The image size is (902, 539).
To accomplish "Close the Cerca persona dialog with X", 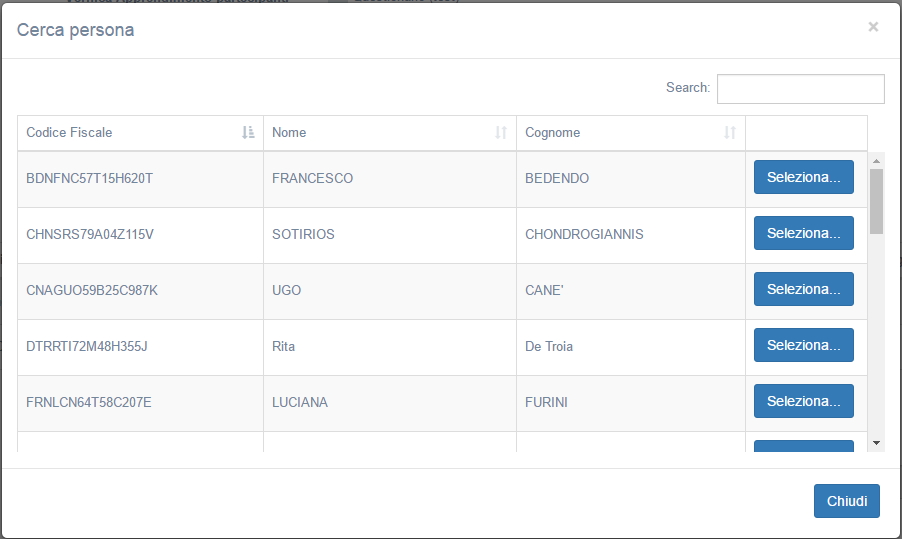I will 873,27.
